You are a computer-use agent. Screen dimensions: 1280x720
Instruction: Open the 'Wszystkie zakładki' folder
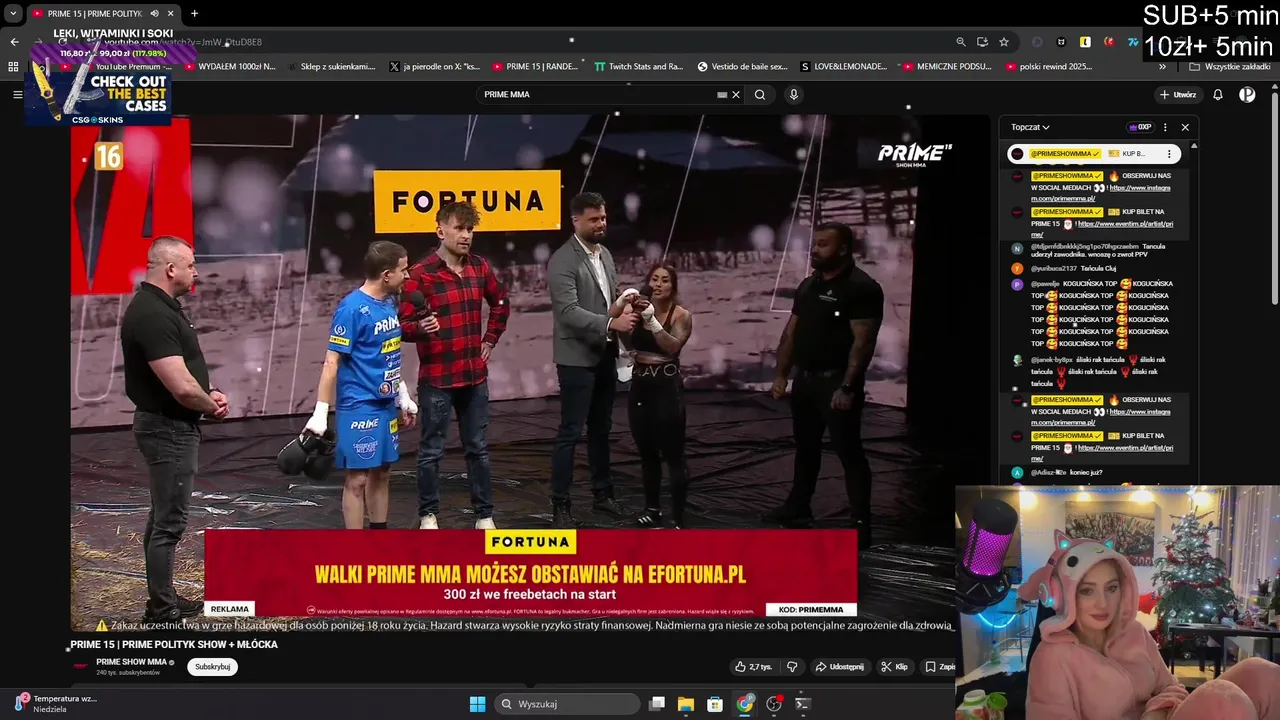click(x=1230, y=67)
